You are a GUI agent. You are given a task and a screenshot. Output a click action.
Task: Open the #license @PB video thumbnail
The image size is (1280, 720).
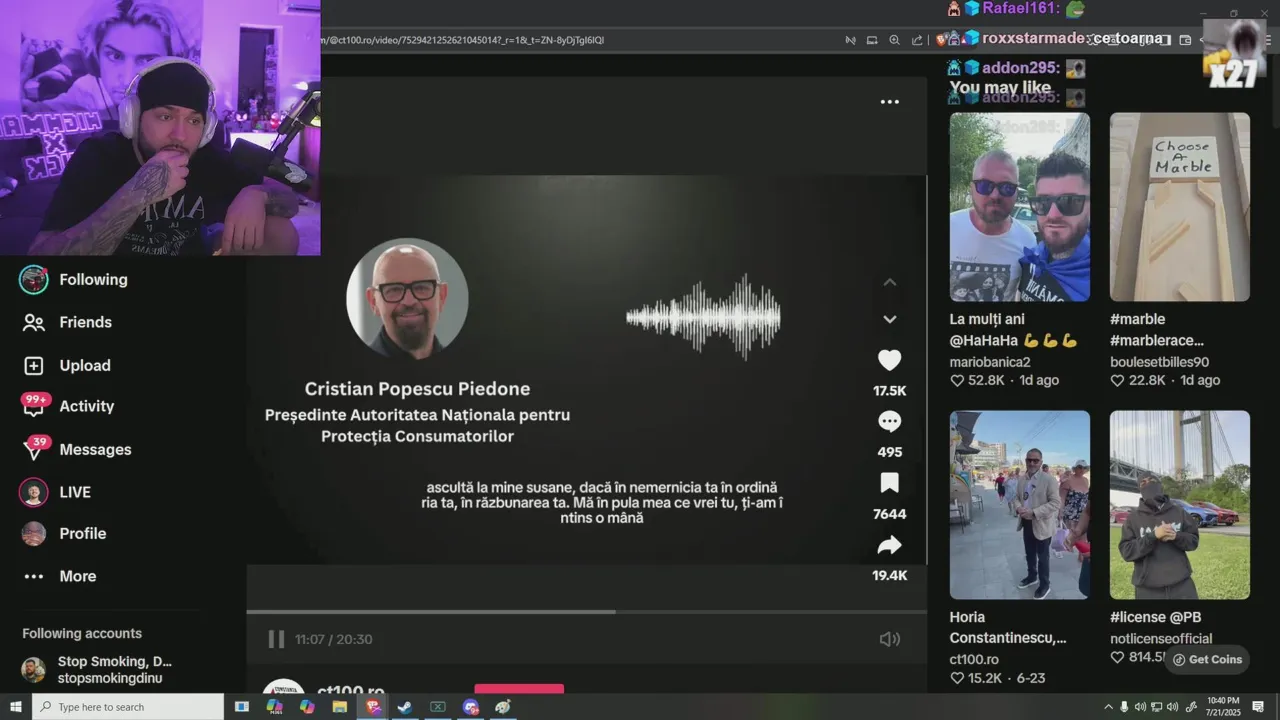[1179, 505]
